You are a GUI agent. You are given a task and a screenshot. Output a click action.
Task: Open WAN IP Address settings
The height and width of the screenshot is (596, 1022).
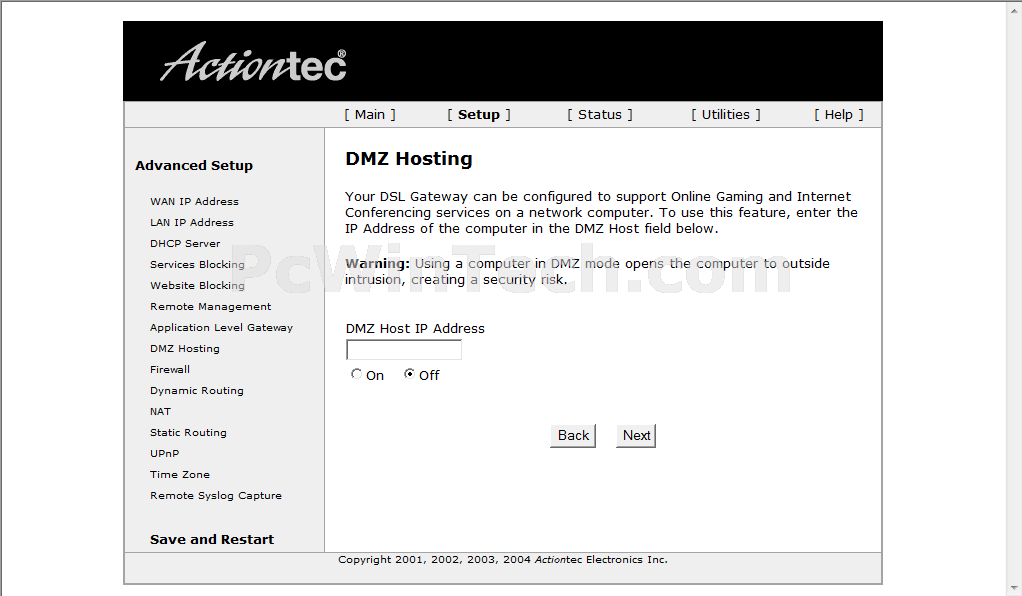point(194,201)
